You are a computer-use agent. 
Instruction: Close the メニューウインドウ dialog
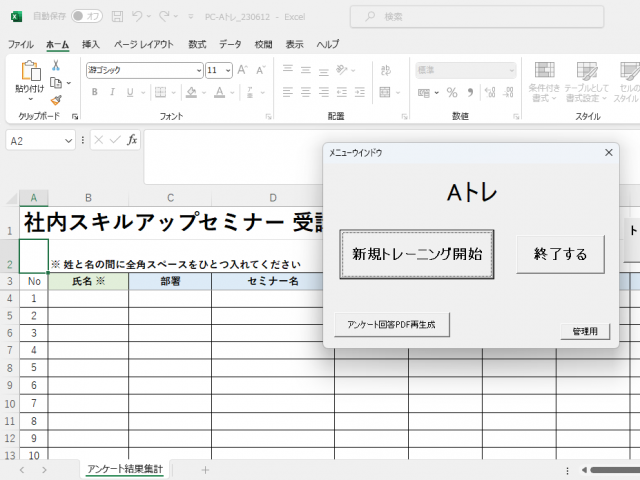click(x=609, y=153)
